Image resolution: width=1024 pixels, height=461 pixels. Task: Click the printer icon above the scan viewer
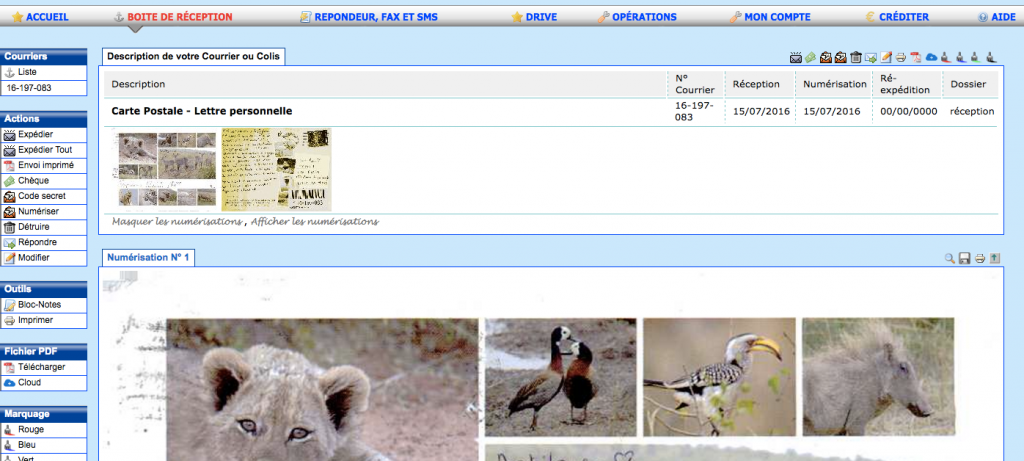(x=980, y=259)
